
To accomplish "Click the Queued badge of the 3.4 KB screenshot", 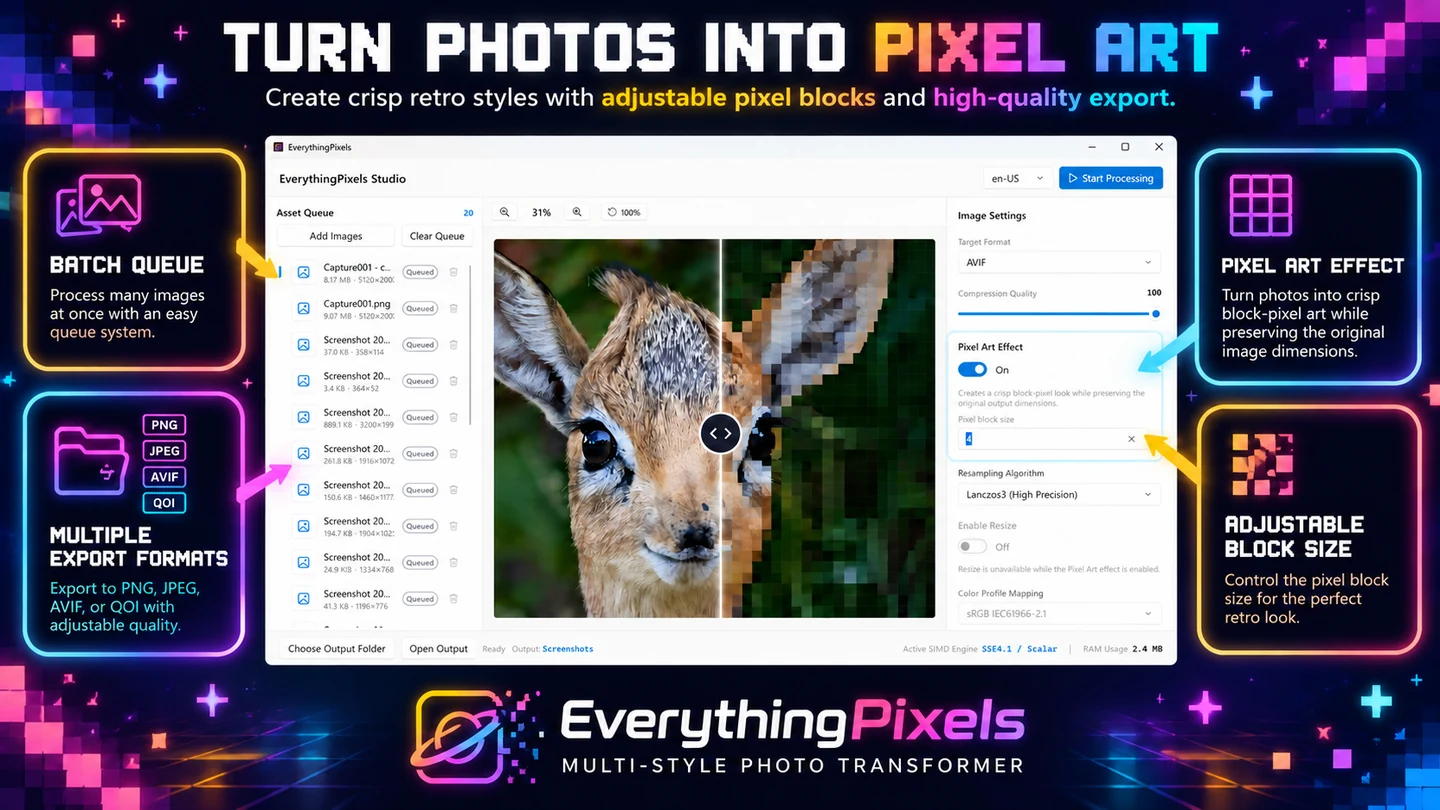I will [x=420, y=381].
